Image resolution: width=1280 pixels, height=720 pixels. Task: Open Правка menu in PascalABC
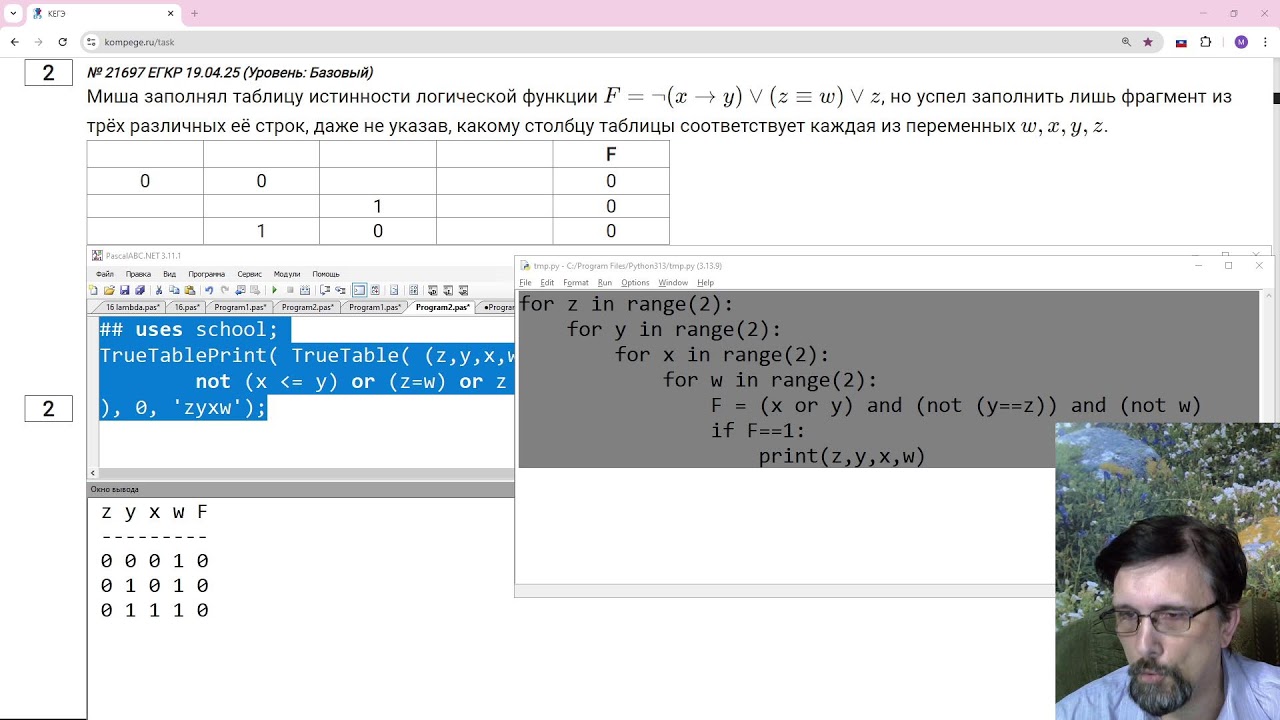tap(138, 274)
